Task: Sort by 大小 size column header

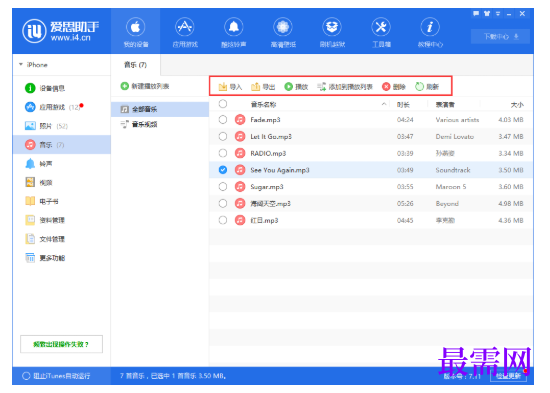Action: tap(517, 105)
